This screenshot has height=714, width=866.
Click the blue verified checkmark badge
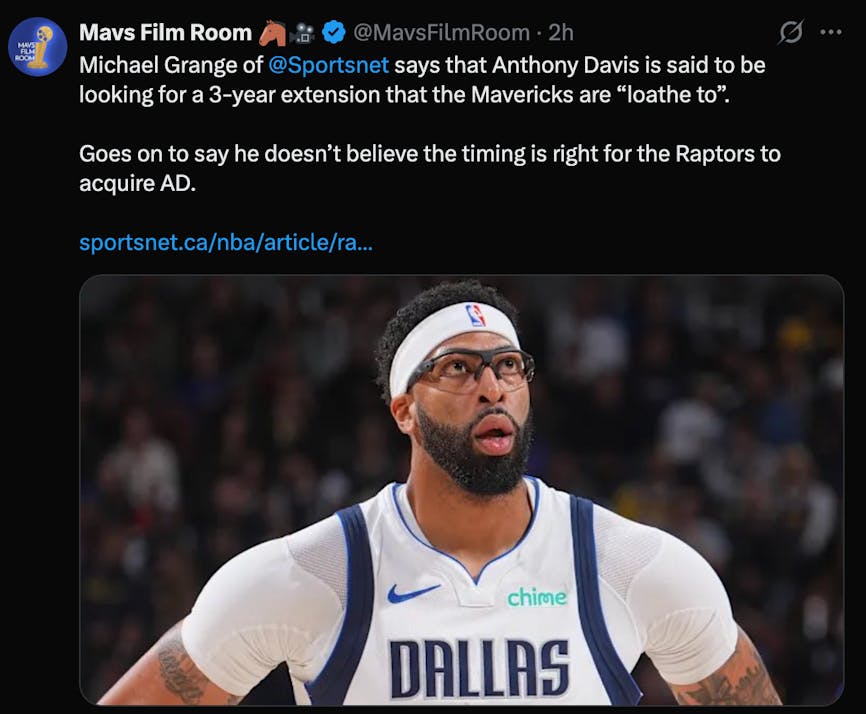point(333,32)
